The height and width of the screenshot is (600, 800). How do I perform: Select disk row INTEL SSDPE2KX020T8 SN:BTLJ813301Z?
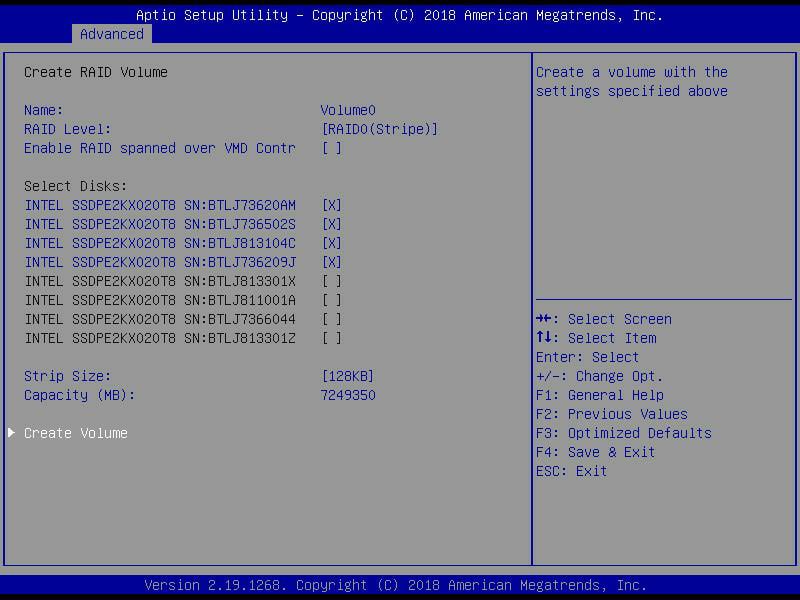tap(160, 338)
